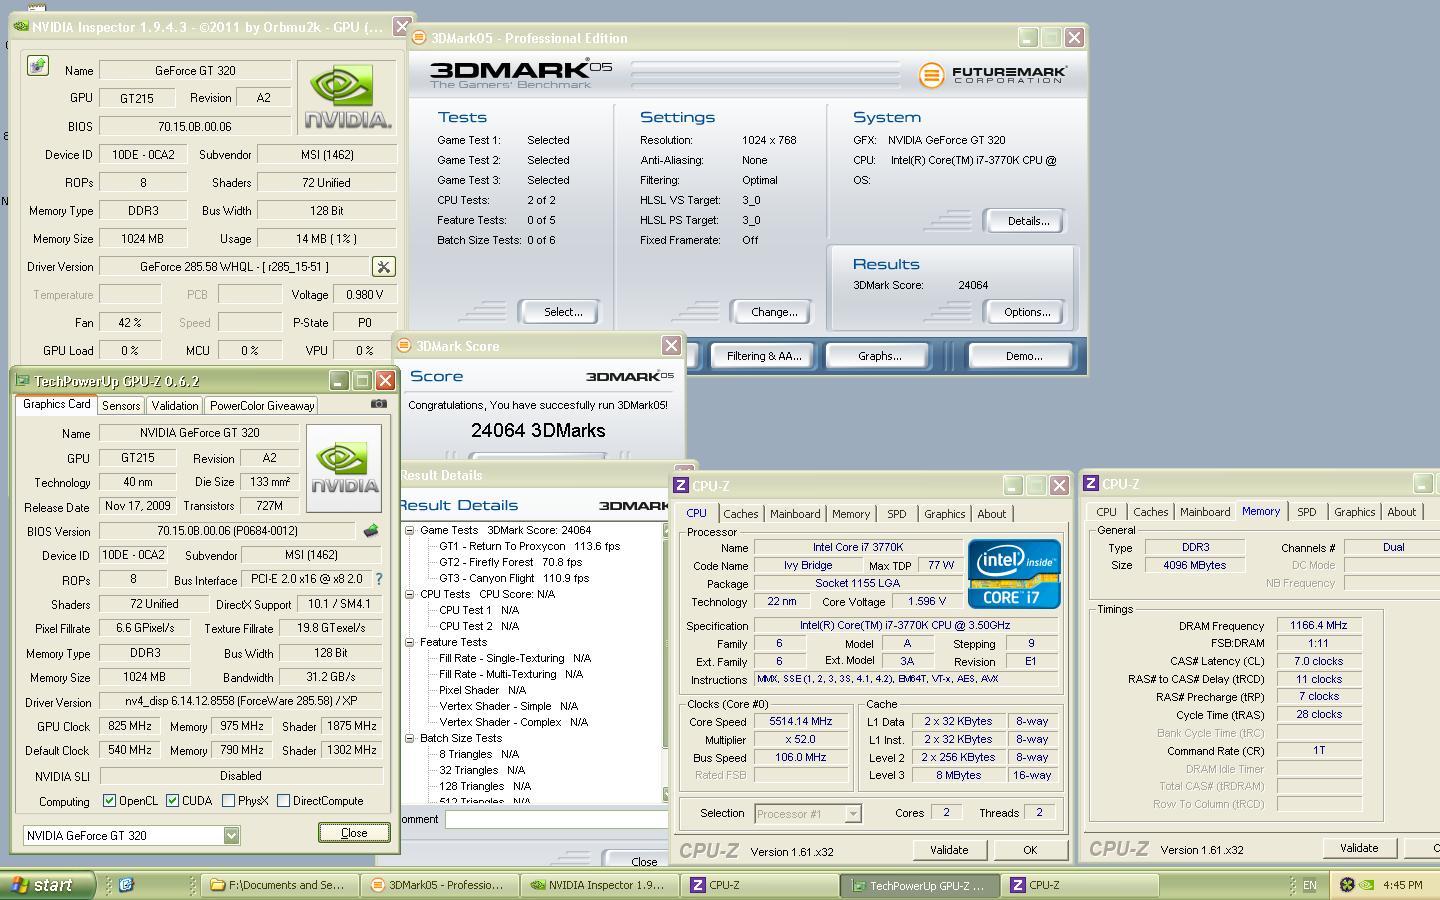Open sensor monitoring icon in NVIDIA Inspector
This screenshot has height=900, width=1440.
coord(37,66)
